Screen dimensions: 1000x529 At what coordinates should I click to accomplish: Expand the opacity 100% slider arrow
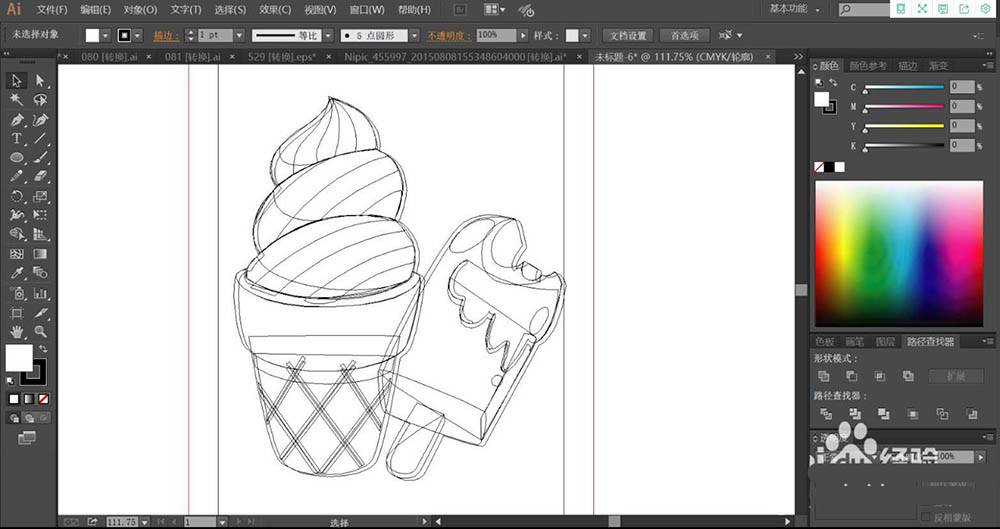524,35
